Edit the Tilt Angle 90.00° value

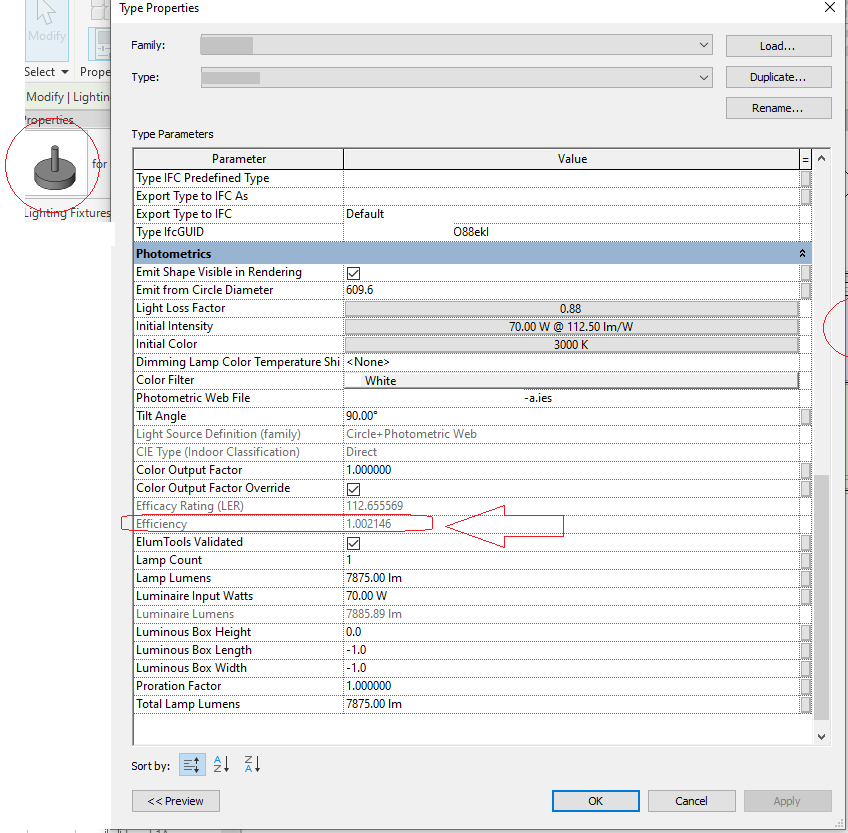click(x=571, y=416)
